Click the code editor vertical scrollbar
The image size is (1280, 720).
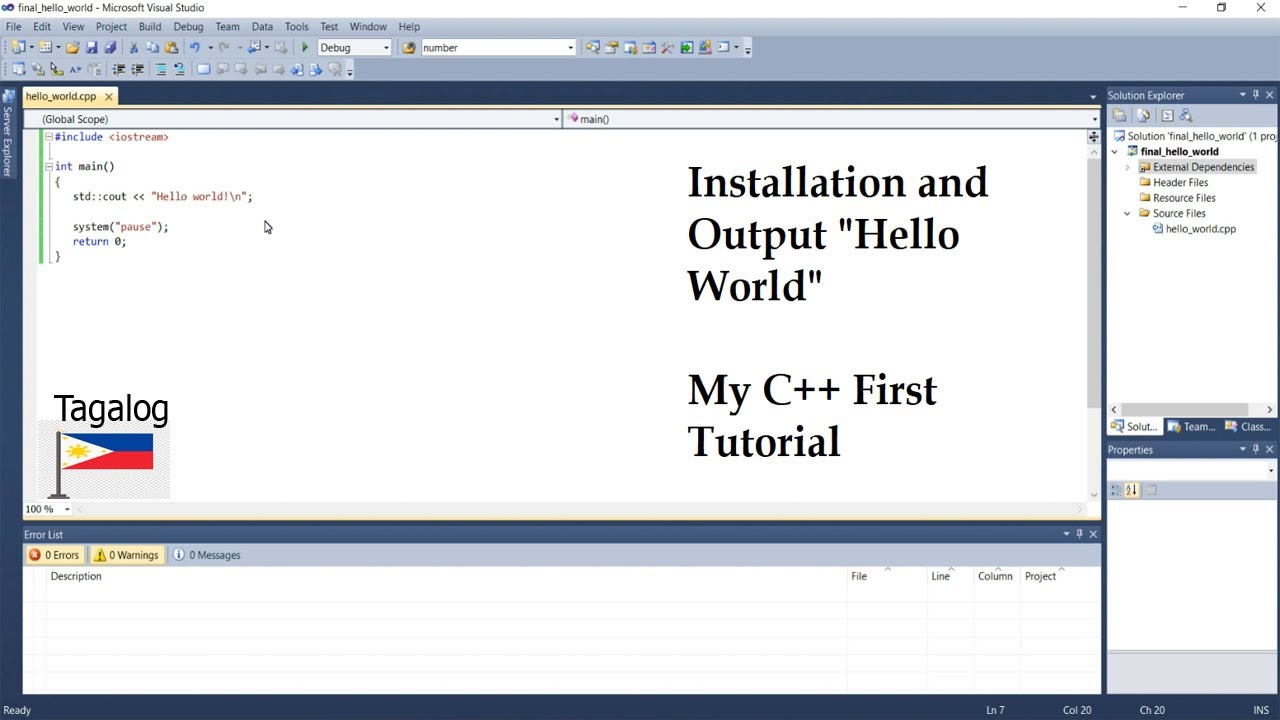(1093, 282)
